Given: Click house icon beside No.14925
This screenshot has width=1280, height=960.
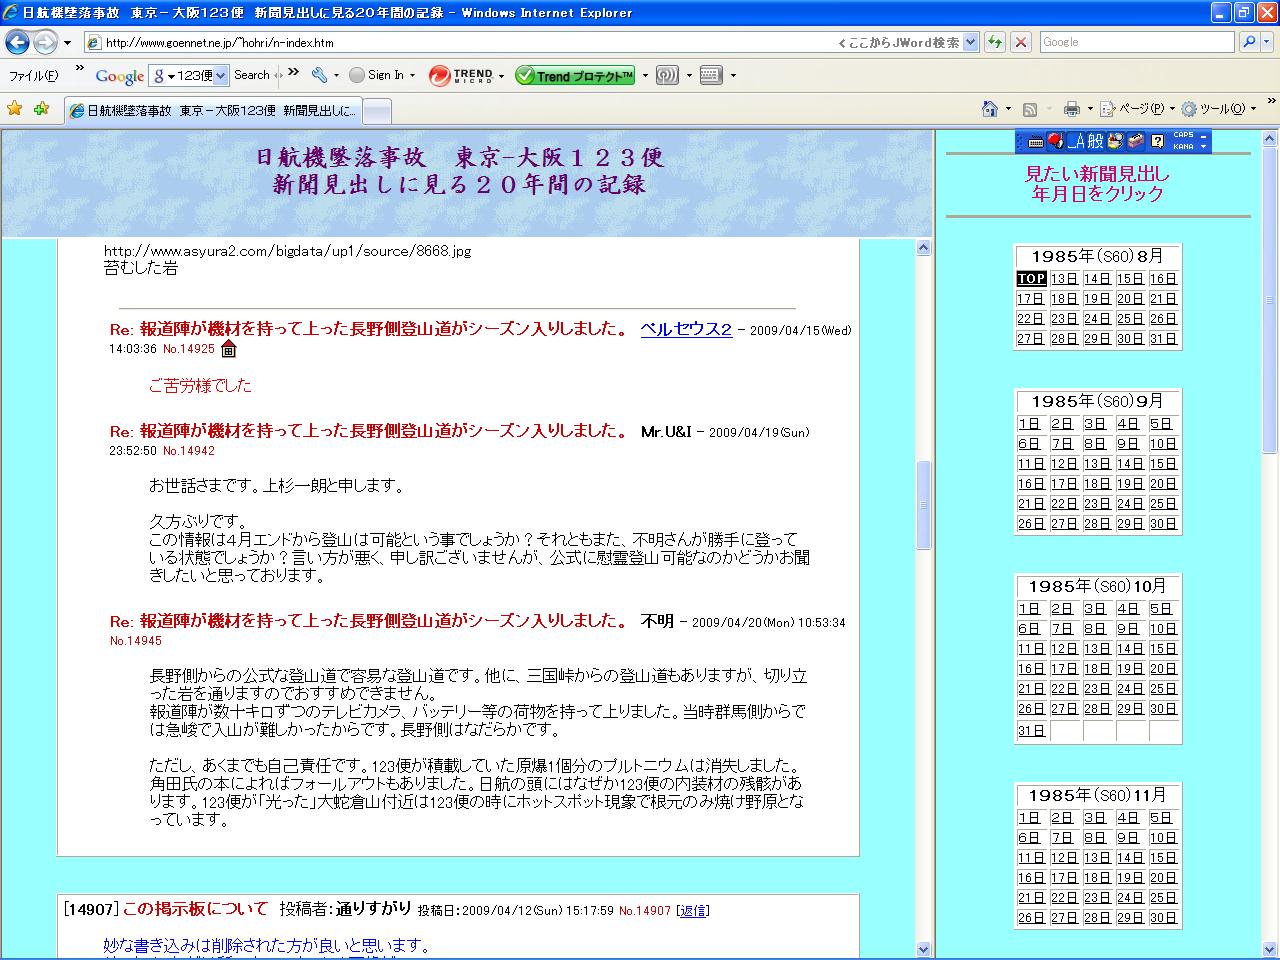Looking at the screenshot, I should click(228, 349).
